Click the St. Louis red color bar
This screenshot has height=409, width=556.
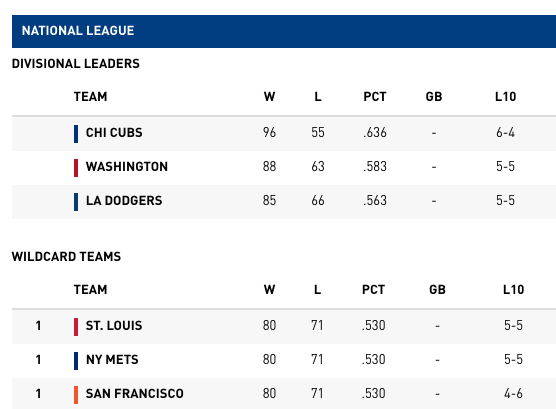click(x=76, y=327)
